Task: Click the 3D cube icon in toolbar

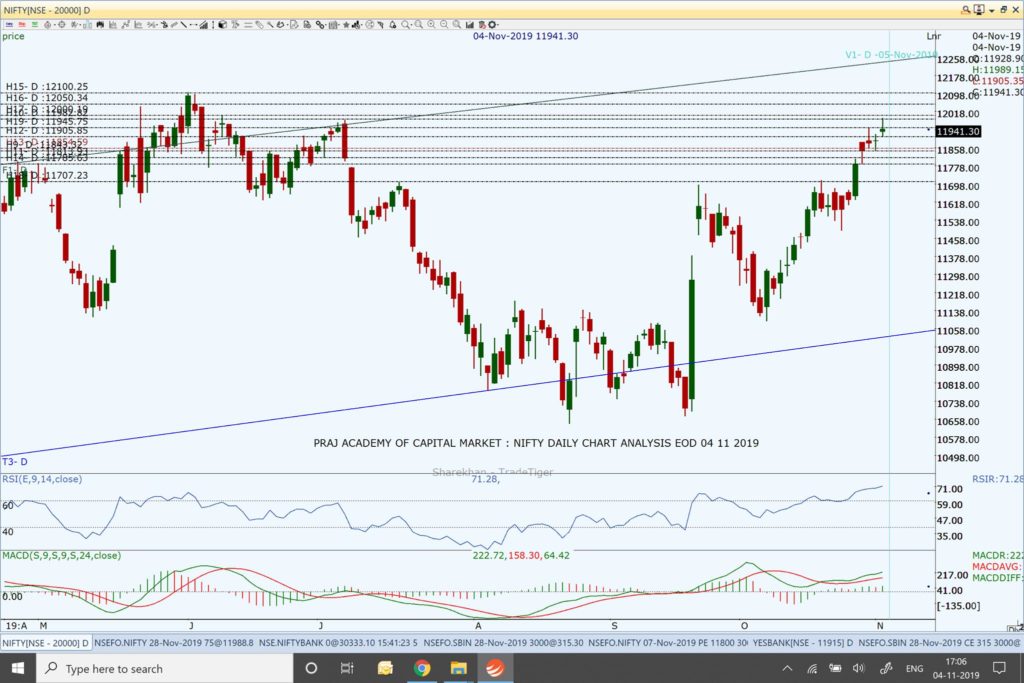Action: (222, 25)
